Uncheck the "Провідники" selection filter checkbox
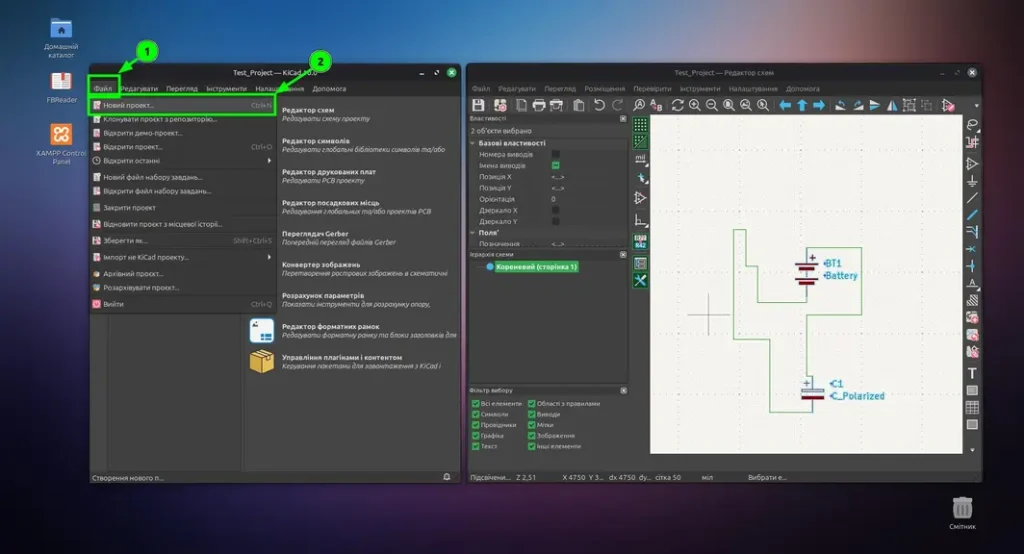This screenshot has width=1024, height=554. pos(476,425)
